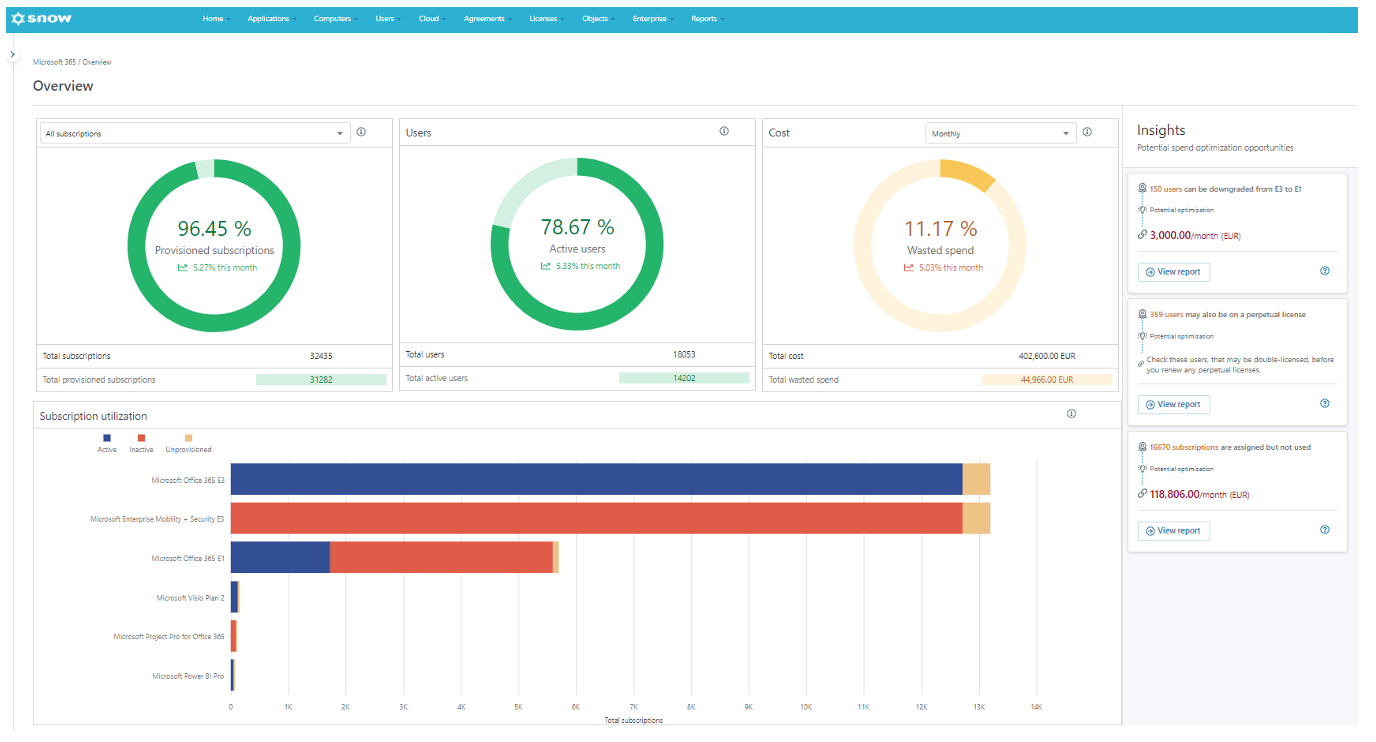This screenshot has height=742, width=1376.
Task: View report for assigned but unused subscriptions
Action: 1173,530
